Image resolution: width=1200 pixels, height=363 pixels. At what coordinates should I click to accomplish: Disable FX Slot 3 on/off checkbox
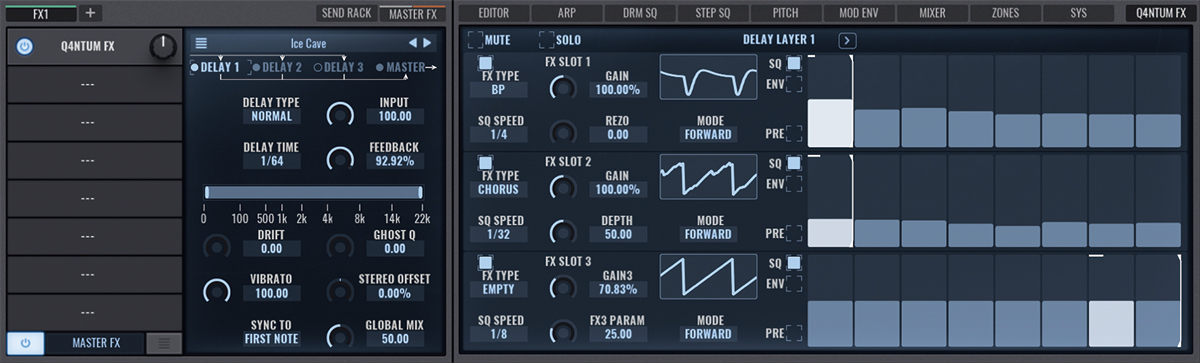point(485,262)
